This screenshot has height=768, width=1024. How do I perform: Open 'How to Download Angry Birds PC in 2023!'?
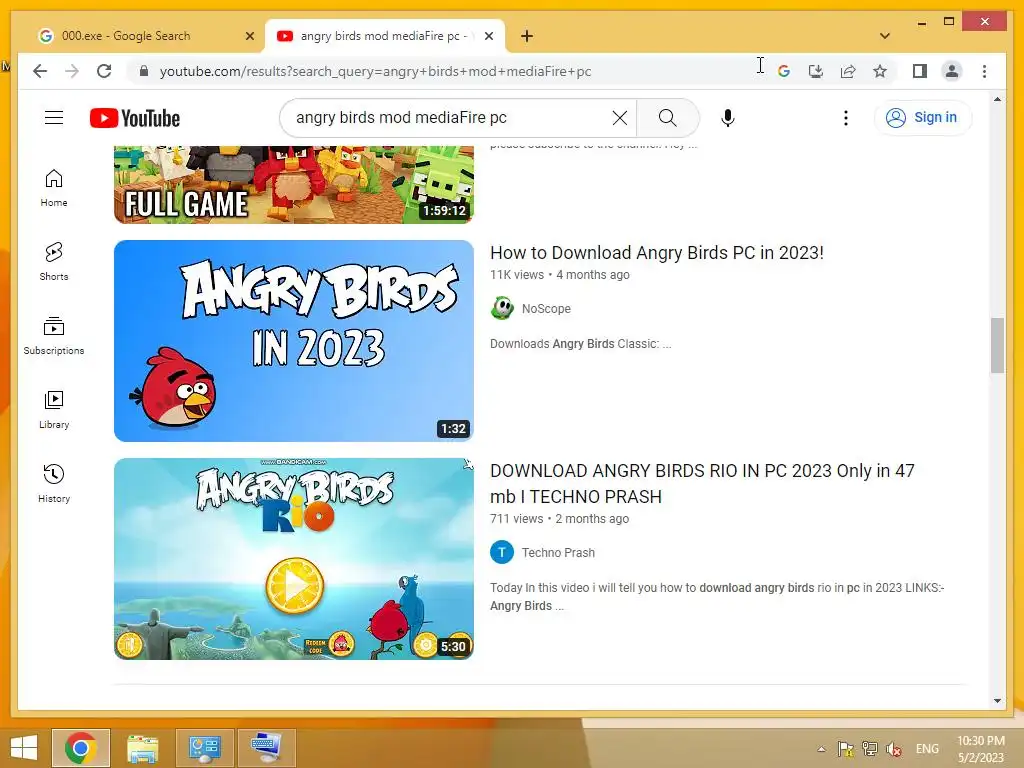point(656,253)
